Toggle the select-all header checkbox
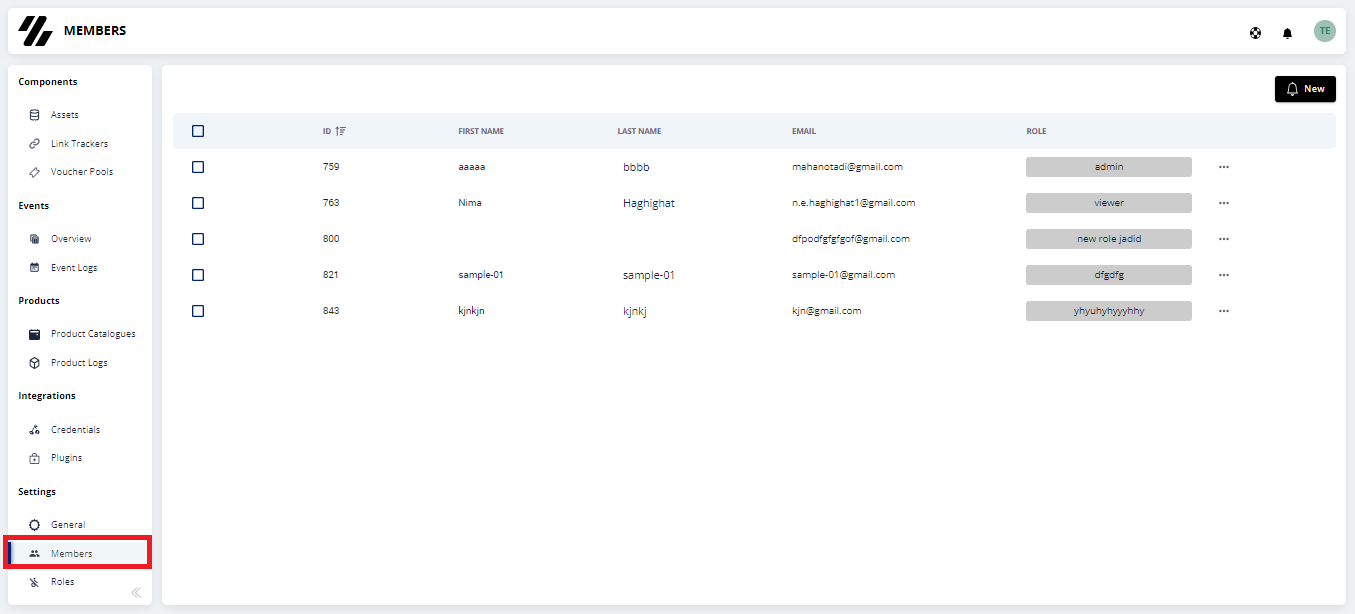Image resolution: width=1355 pixels, height=614 pixels. (198, 131)
